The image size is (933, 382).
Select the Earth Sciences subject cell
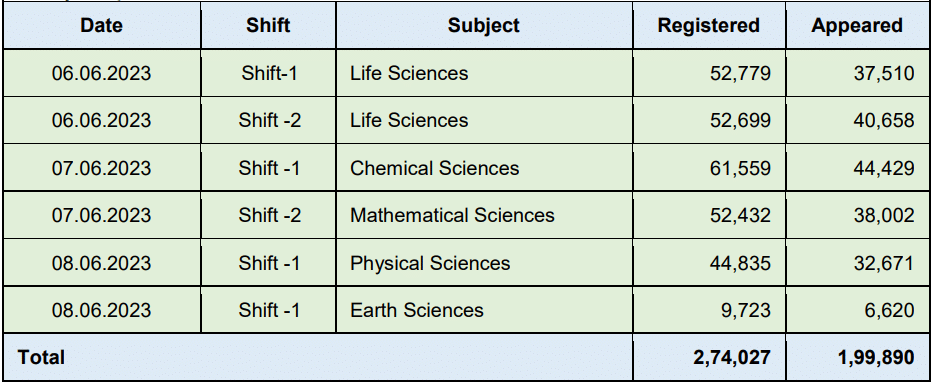point(484,310)
